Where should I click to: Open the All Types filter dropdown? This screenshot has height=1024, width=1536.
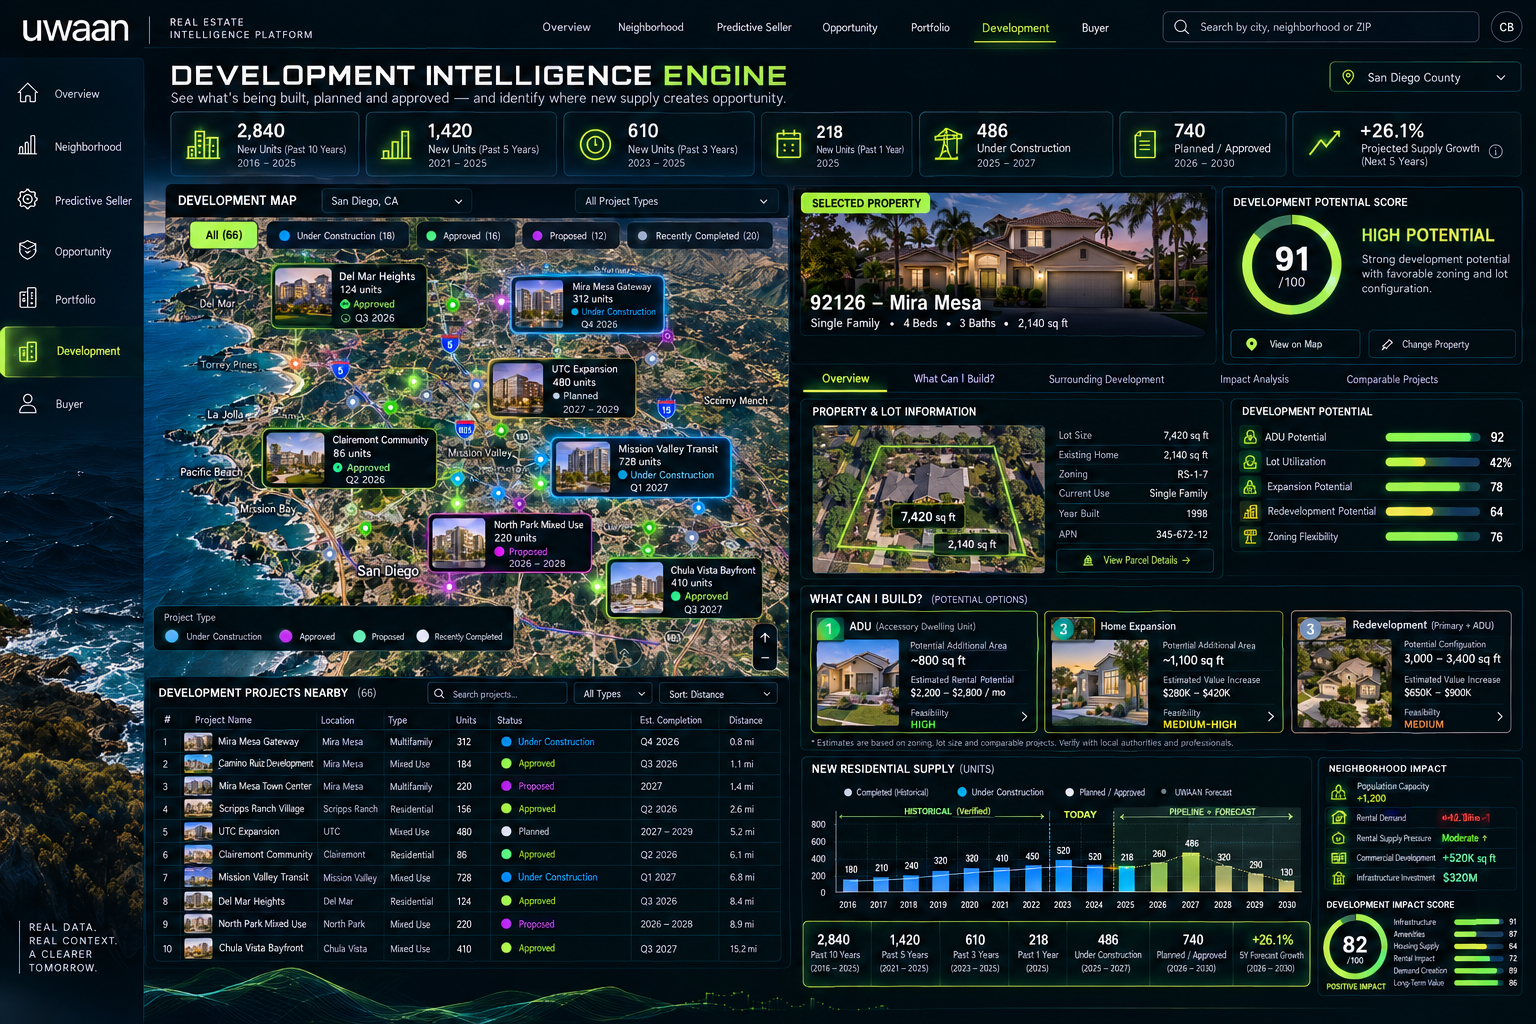pyautogui.click(x=615, y=694)
